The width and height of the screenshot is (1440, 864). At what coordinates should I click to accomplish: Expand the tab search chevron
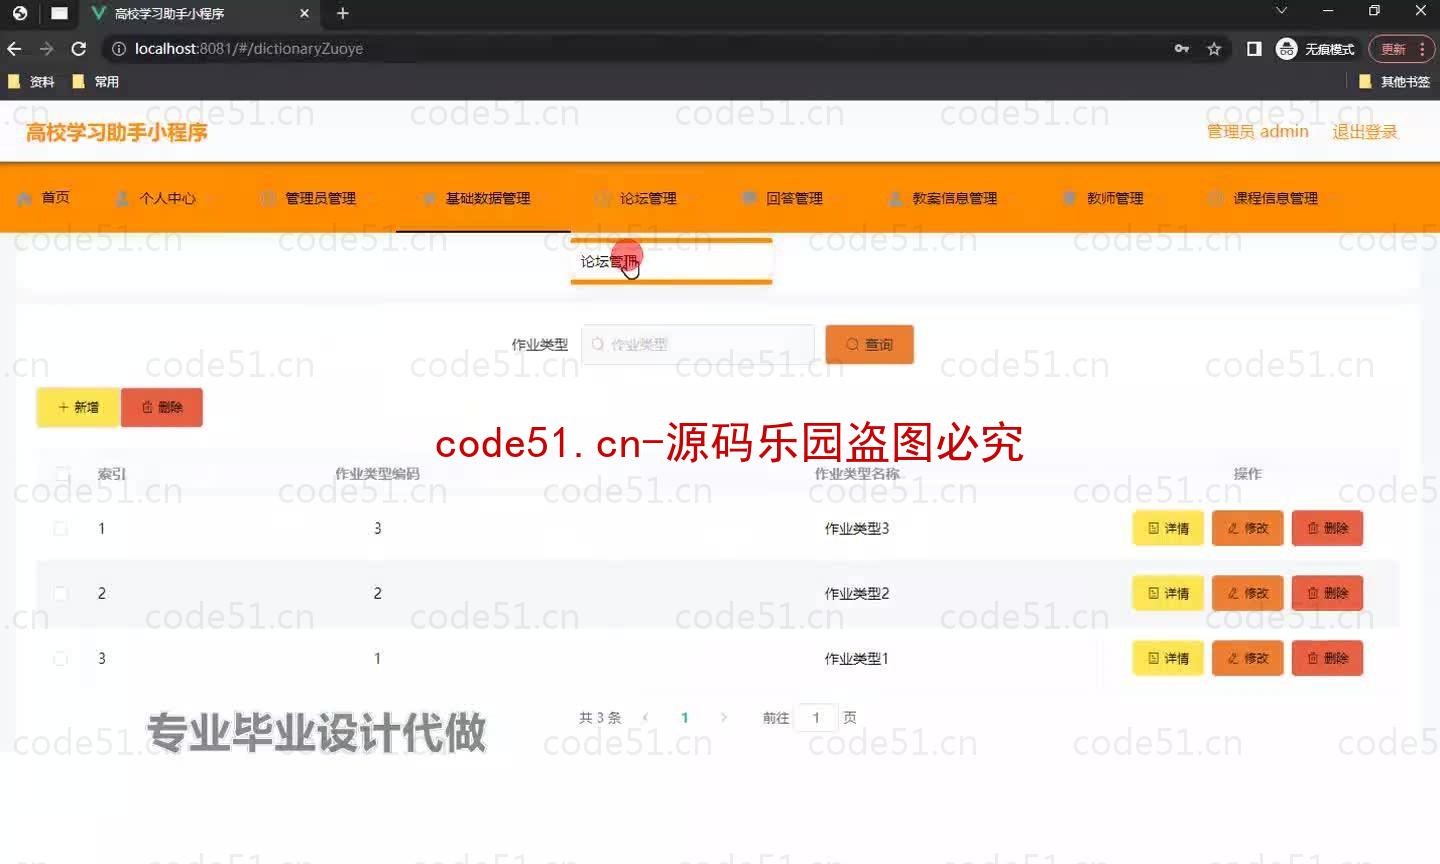(1281, 11)
